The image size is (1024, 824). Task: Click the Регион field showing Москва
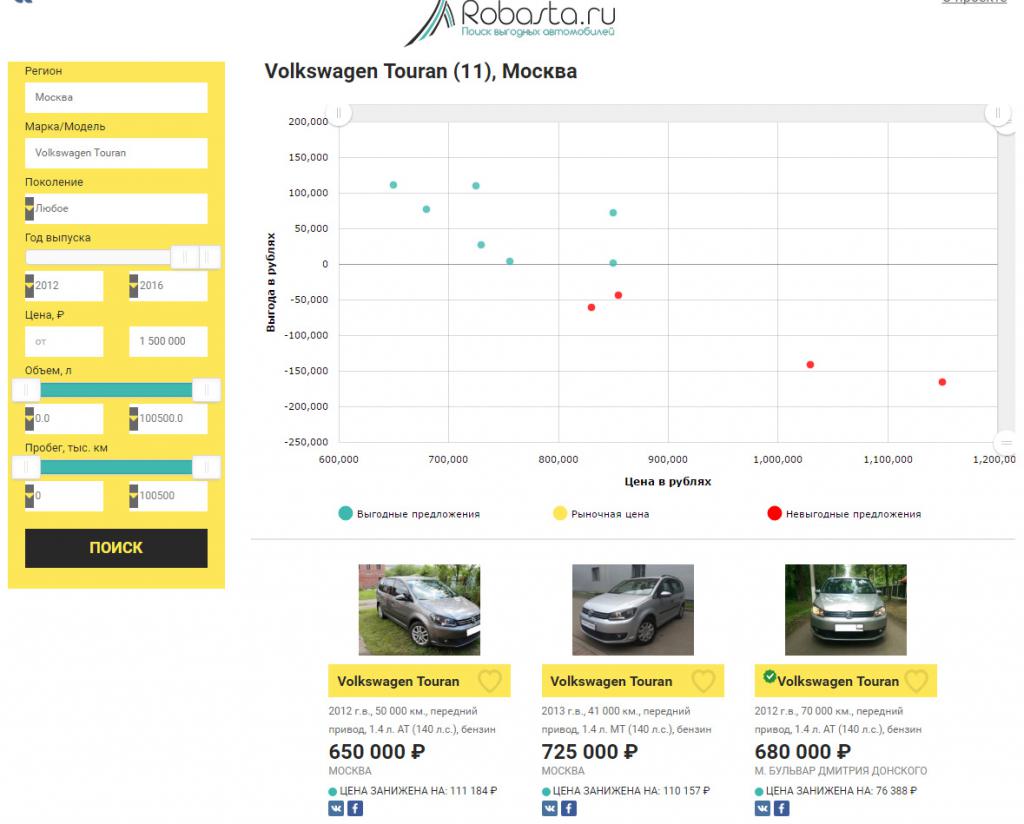coord(116,97)
